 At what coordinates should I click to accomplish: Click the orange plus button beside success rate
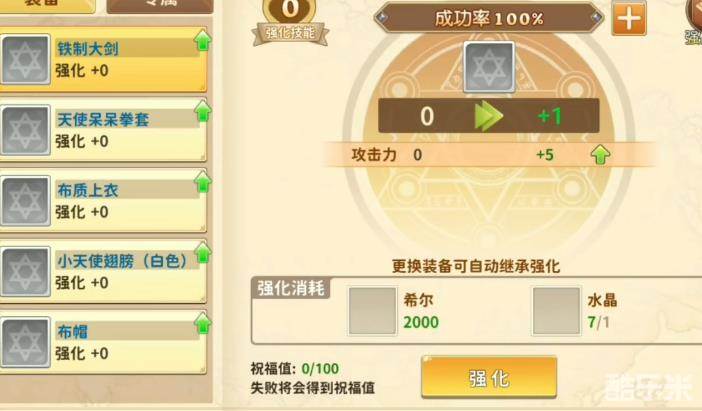coord(629,18)
